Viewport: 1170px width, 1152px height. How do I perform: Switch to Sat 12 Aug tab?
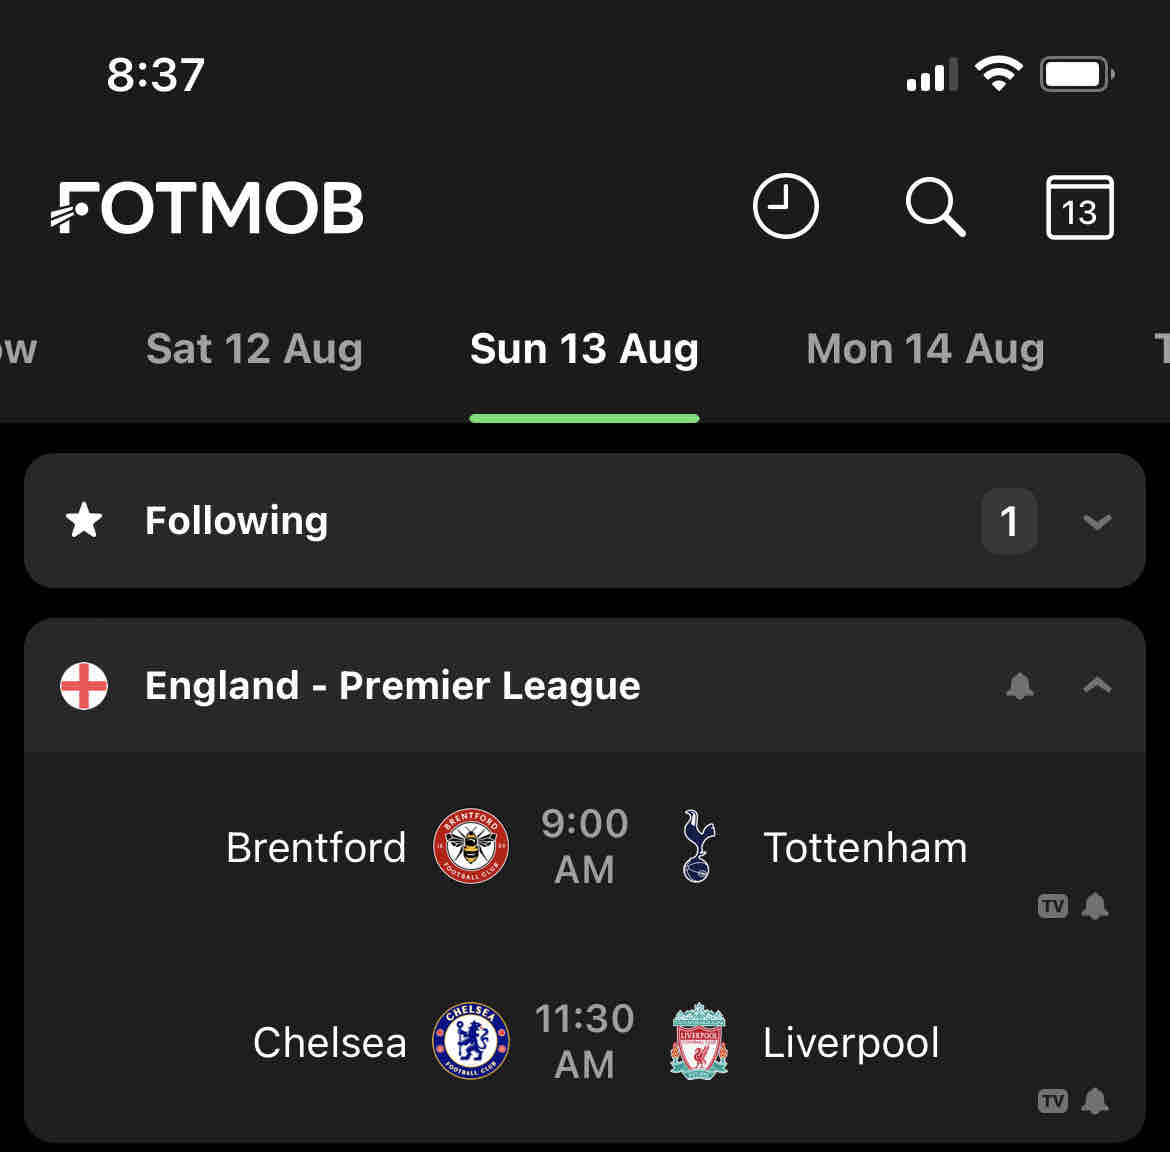point(254,349)
